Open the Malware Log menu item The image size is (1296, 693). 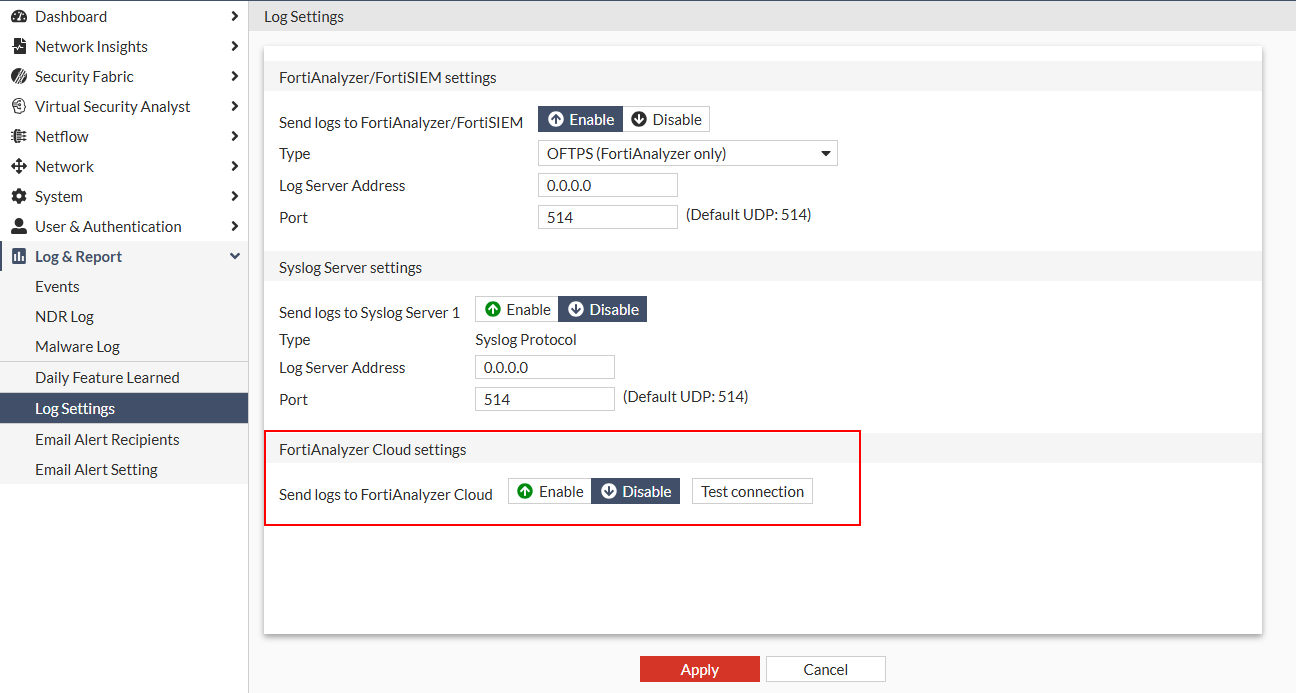124,346
